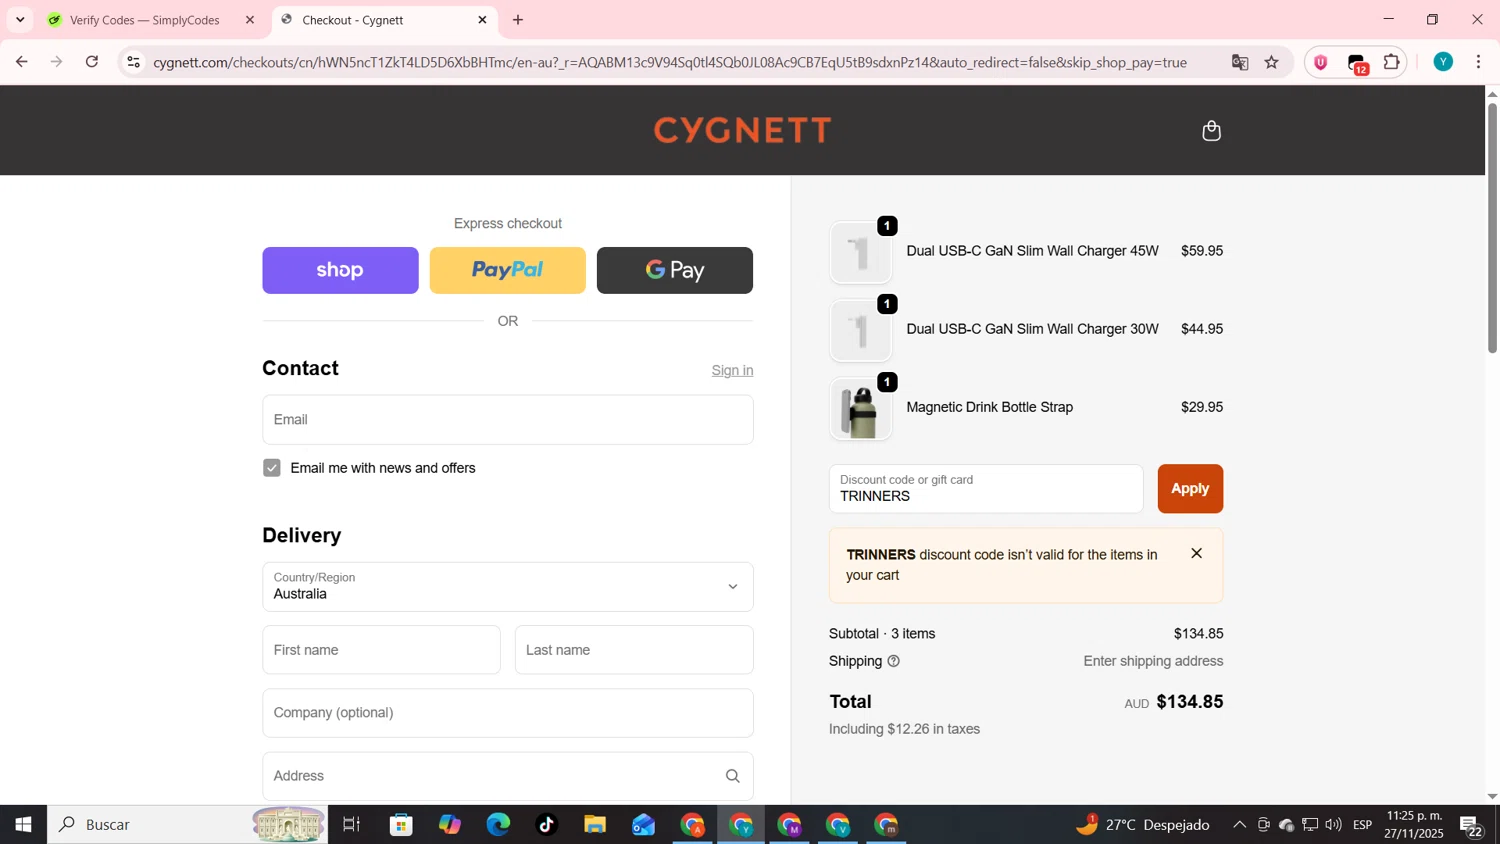This screenshot has height=844, width=1500.
Task: Open volume control in system tray
Action: point(1333,825)
